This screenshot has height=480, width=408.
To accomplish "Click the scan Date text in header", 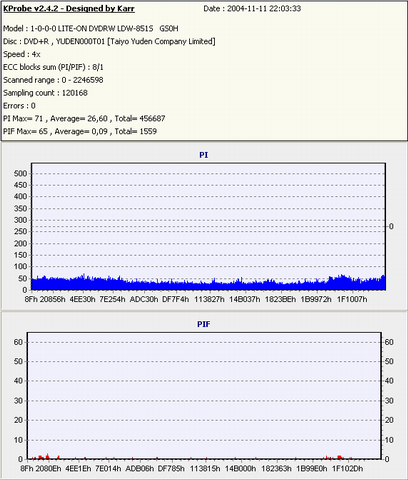I will click(252, 9).
